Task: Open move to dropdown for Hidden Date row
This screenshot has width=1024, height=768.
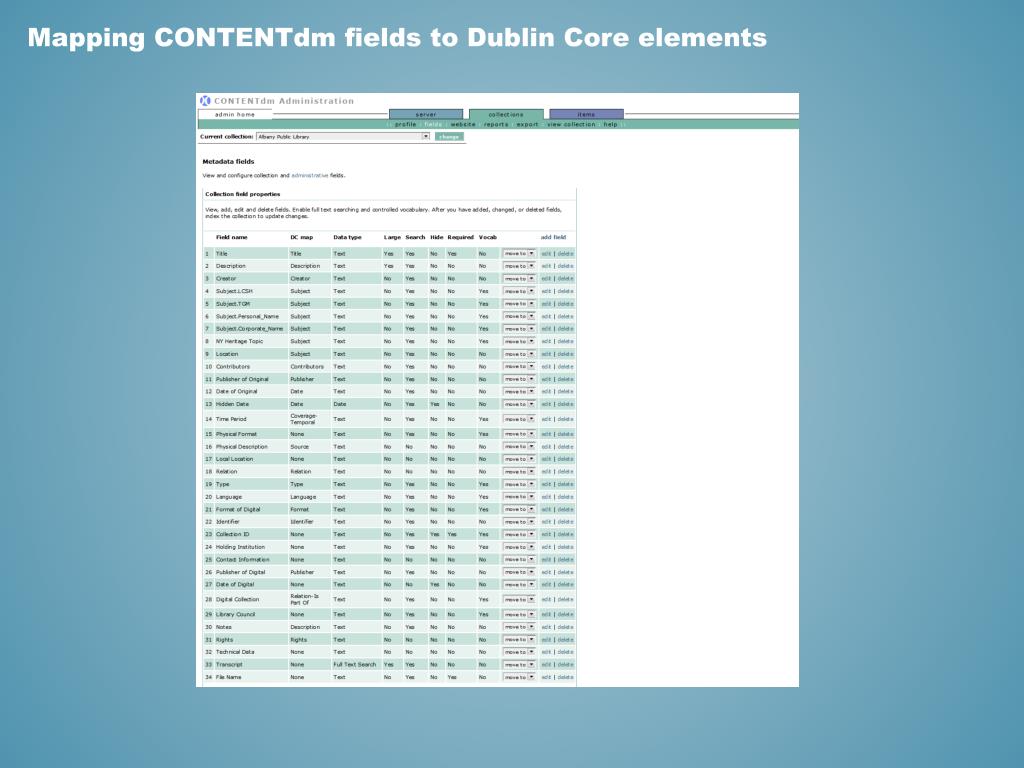Action: click(x=519, y=404)
